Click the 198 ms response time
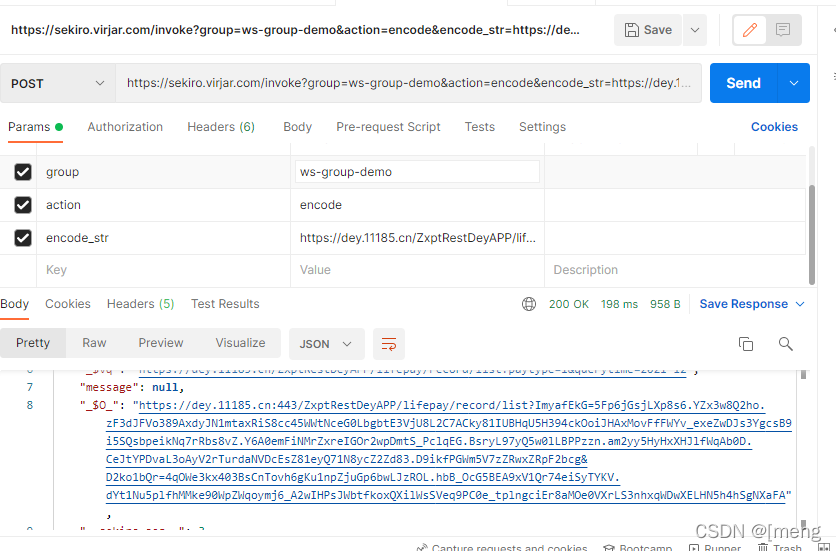 point(619,304)
